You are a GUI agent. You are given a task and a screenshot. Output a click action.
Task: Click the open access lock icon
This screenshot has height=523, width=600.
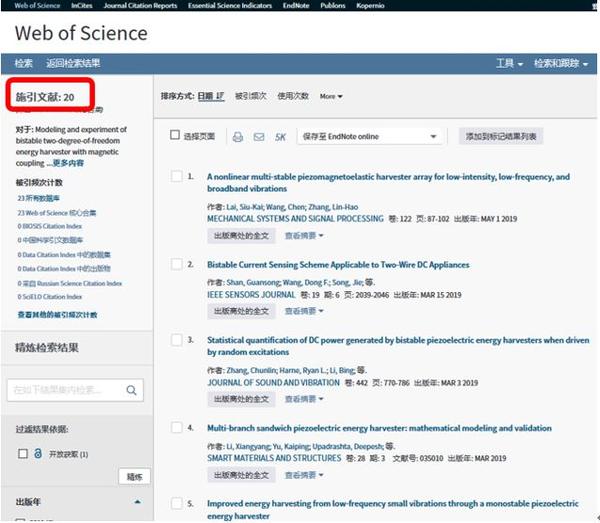coord(38,454)
